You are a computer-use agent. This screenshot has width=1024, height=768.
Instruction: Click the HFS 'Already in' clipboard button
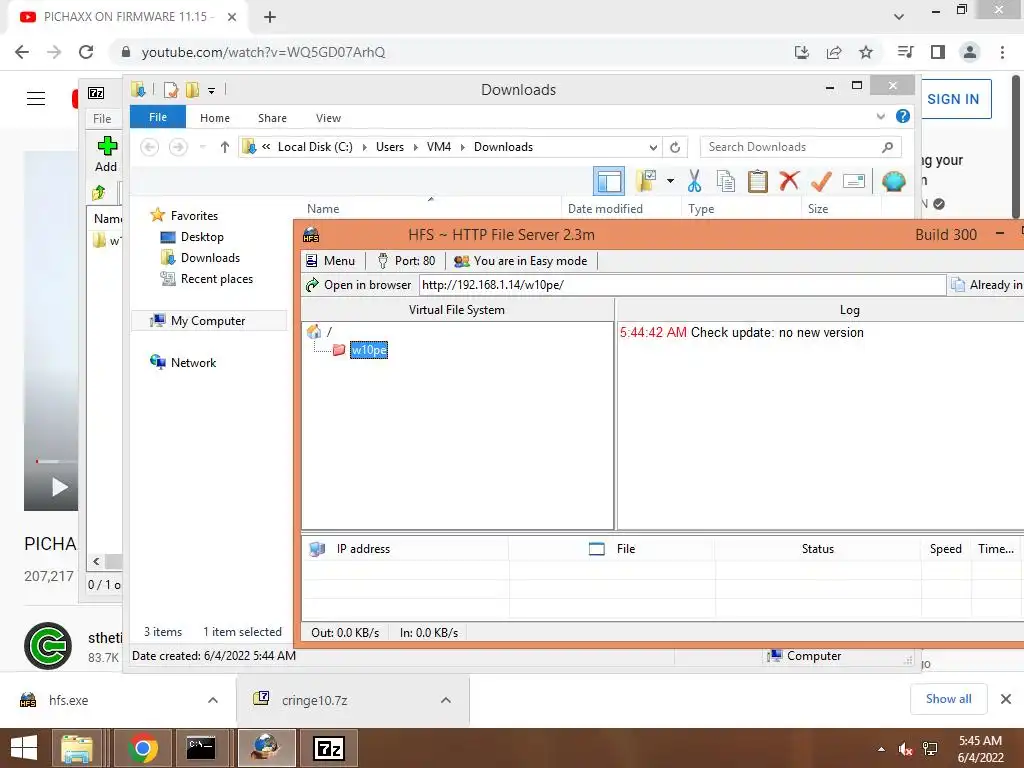click(x=987, y=285)
